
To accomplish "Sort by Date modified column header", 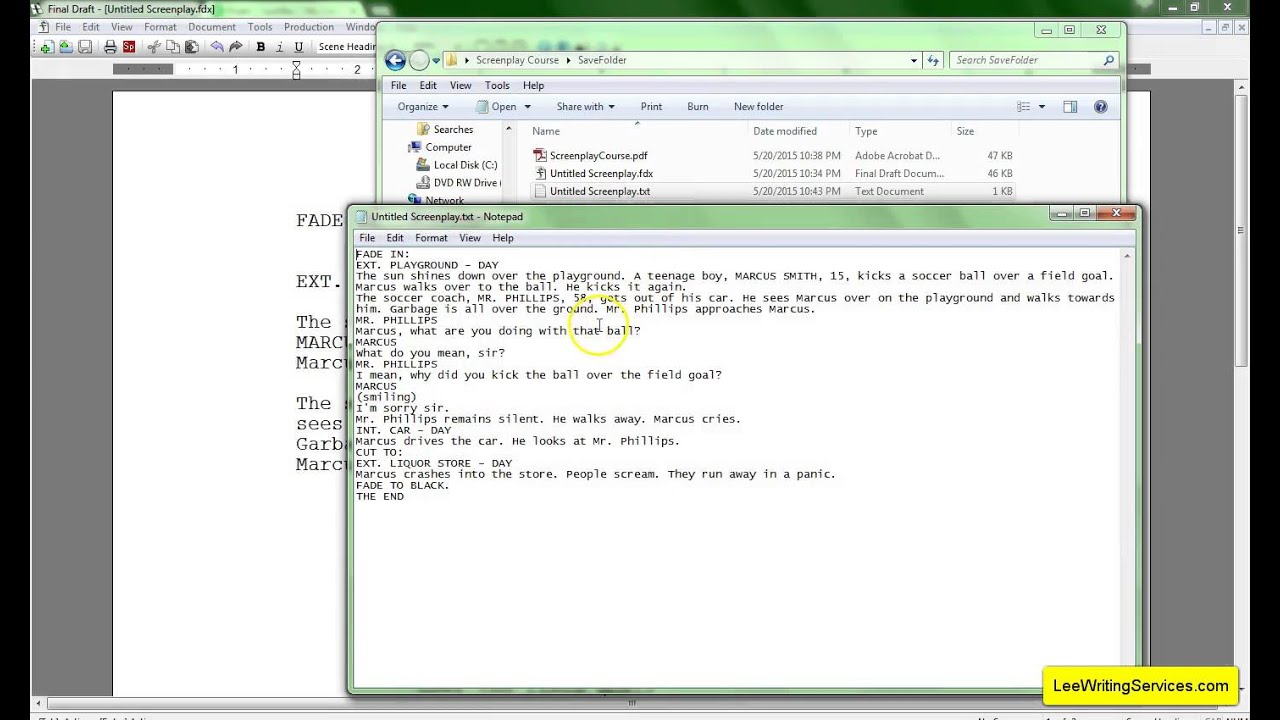I will pos(785,131).
